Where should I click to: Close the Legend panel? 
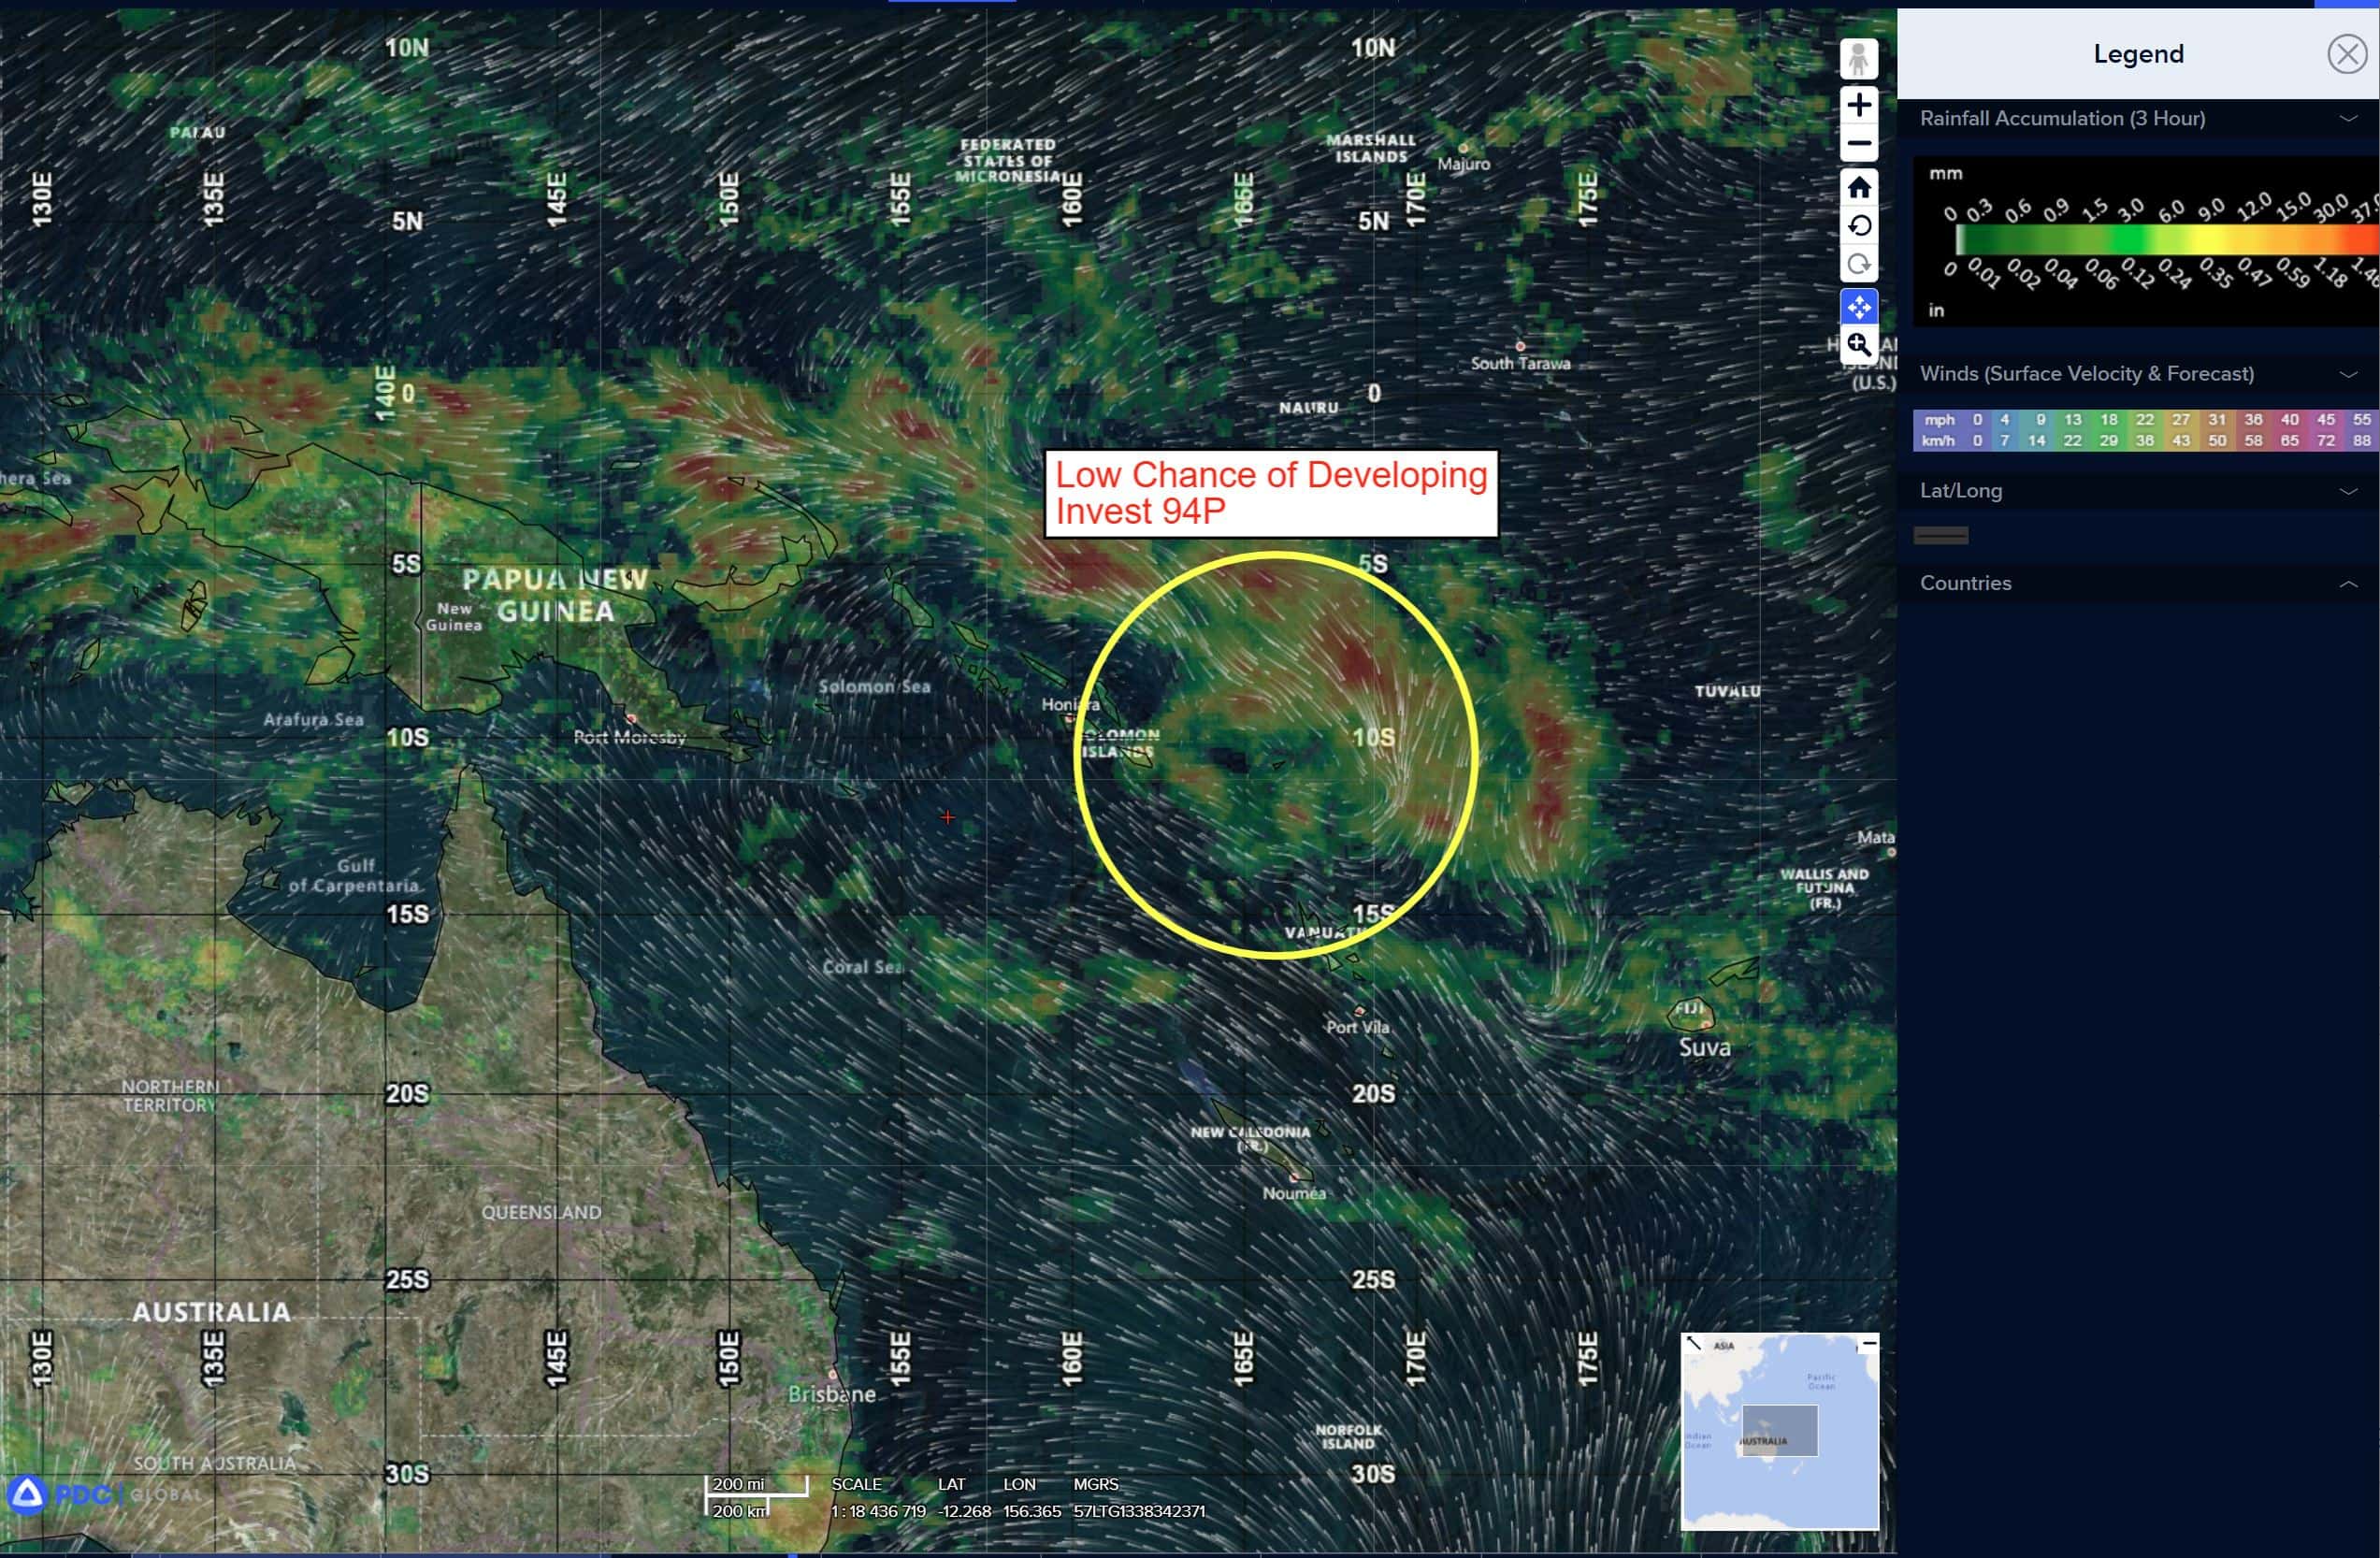2346,54
